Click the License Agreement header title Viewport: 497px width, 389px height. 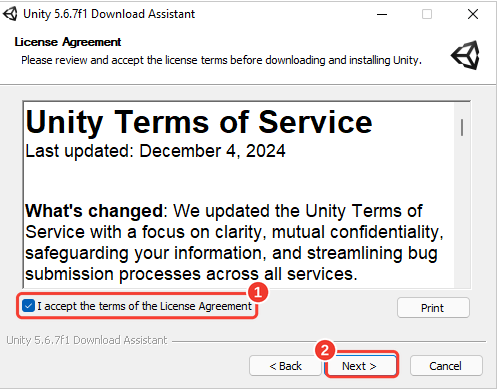tap(68, 42)
